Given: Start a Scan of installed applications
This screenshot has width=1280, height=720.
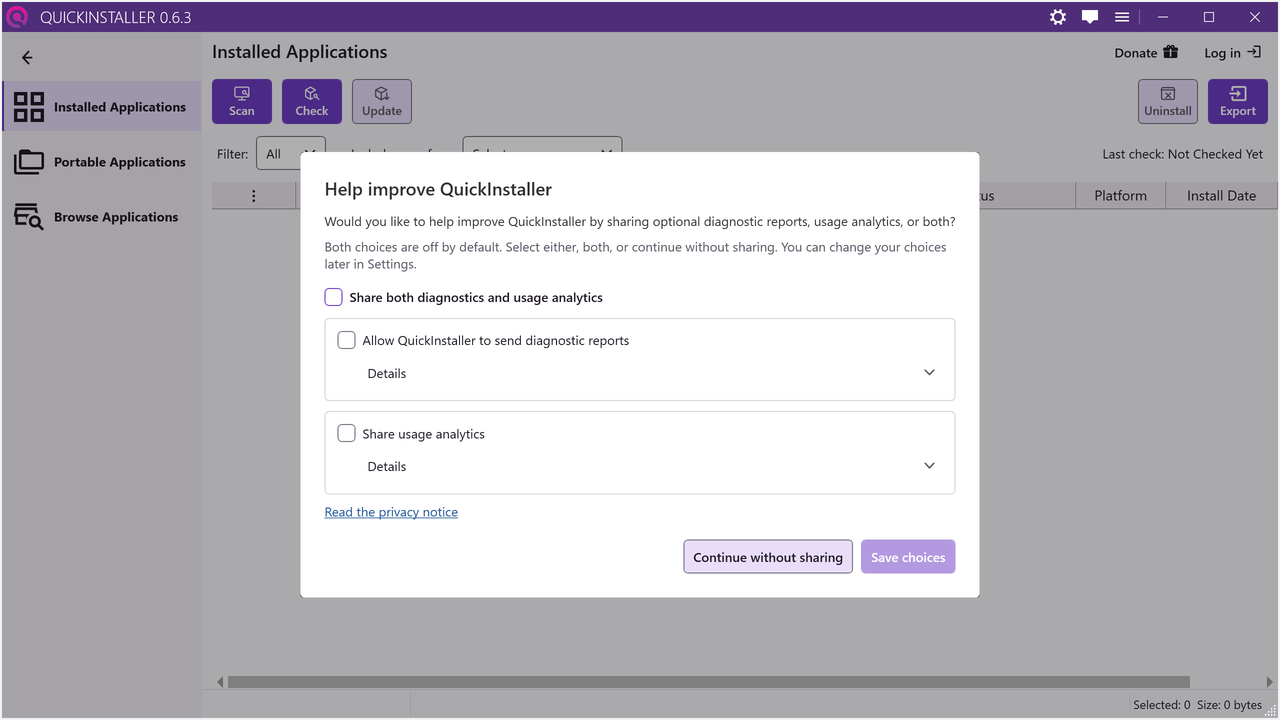Looking at the screenshot, I should (242, 101).
